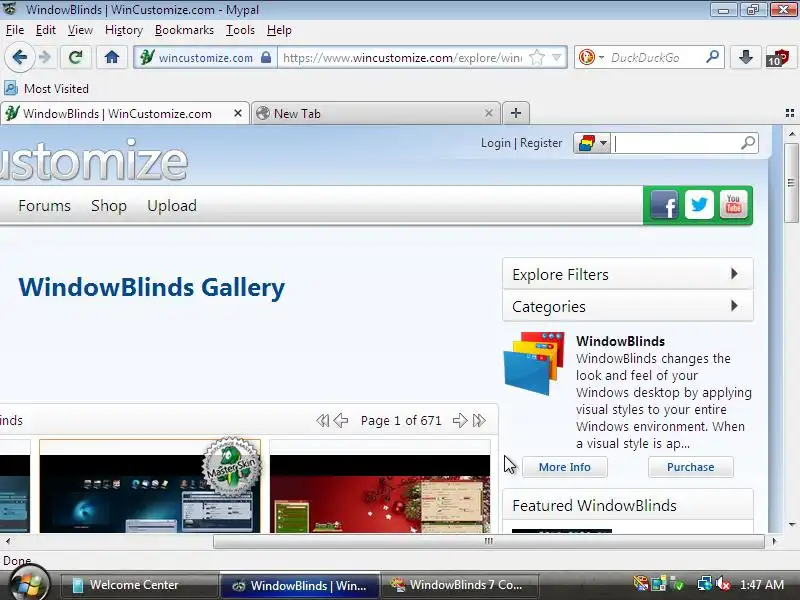The height and width of the screenshot is (600, 800).
Task: Close the New Tab tab
Action: pyautogui.click(x=489, y=113)
